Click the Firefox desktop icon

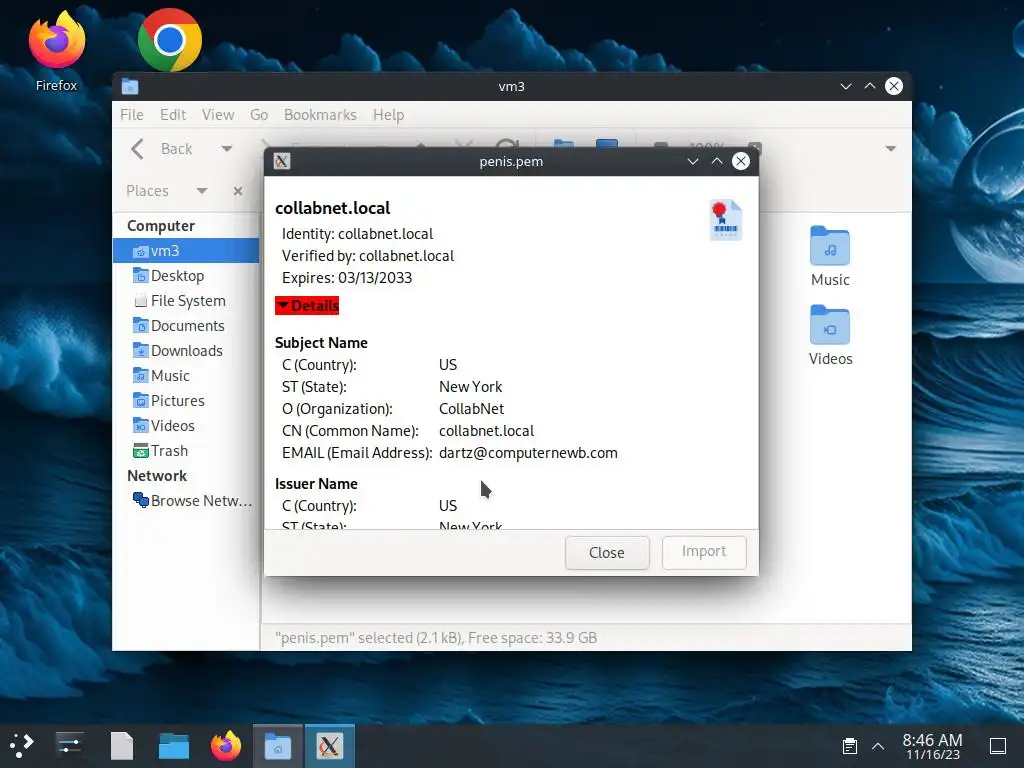pos(57,40)
